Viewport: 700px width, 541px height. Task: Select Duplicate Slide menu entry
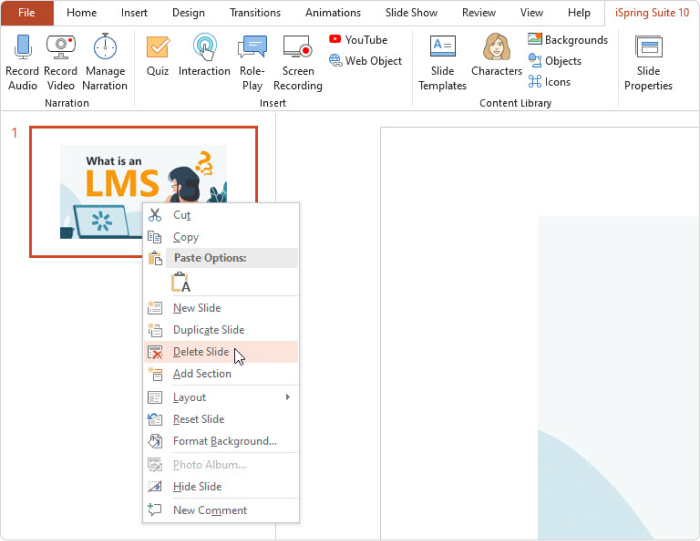click(x=221, y=330)
